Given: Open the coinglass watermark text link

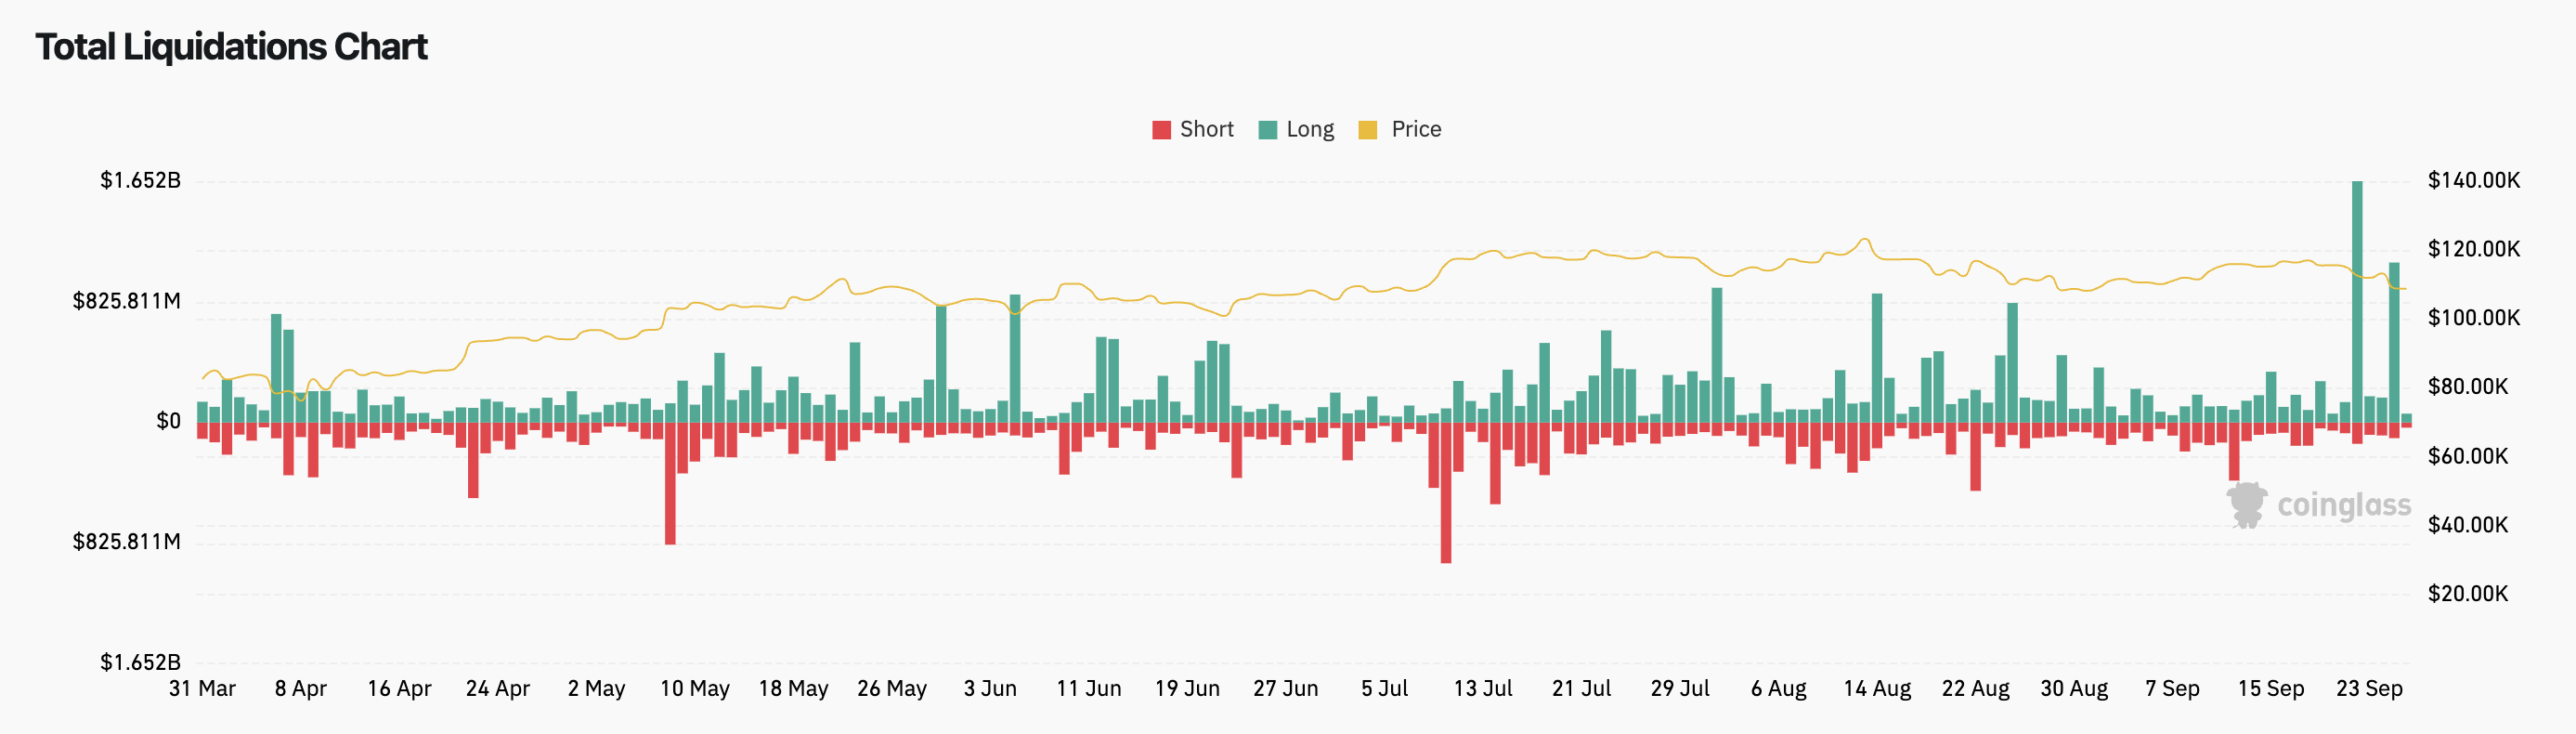Looking at the screenshot, I should tap(2344, 506).
